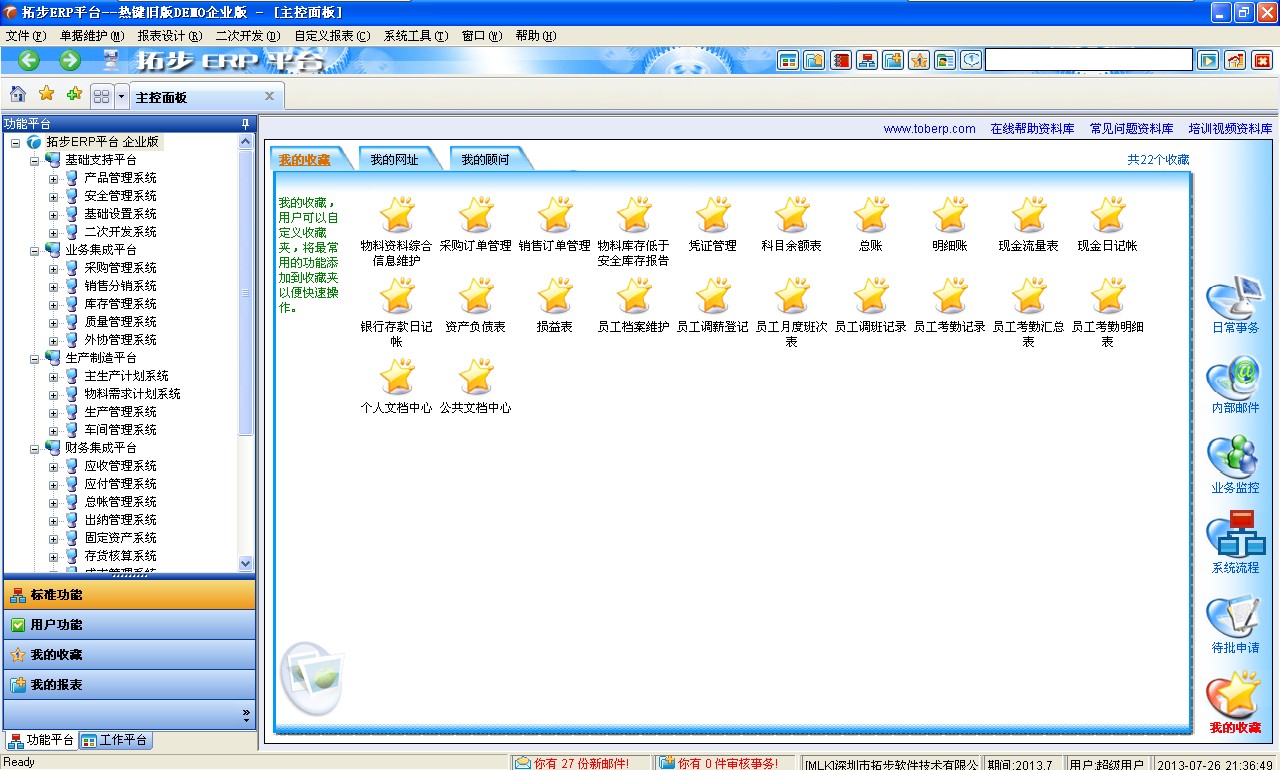Click the 用户功能 panel button
1280x770 pixels.
[x=129, y=625]
